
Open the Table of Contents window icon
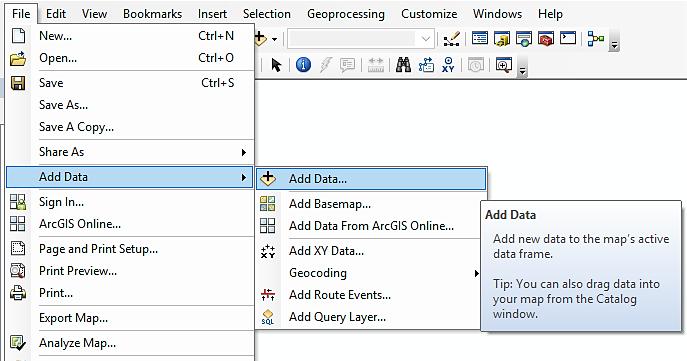480,39
